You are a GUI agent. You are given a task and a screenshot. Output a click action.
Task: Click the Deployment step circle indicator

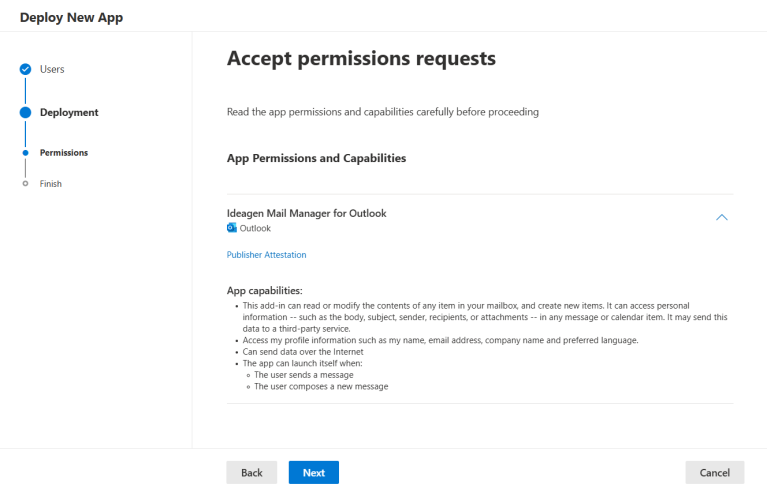pos(25,112)
